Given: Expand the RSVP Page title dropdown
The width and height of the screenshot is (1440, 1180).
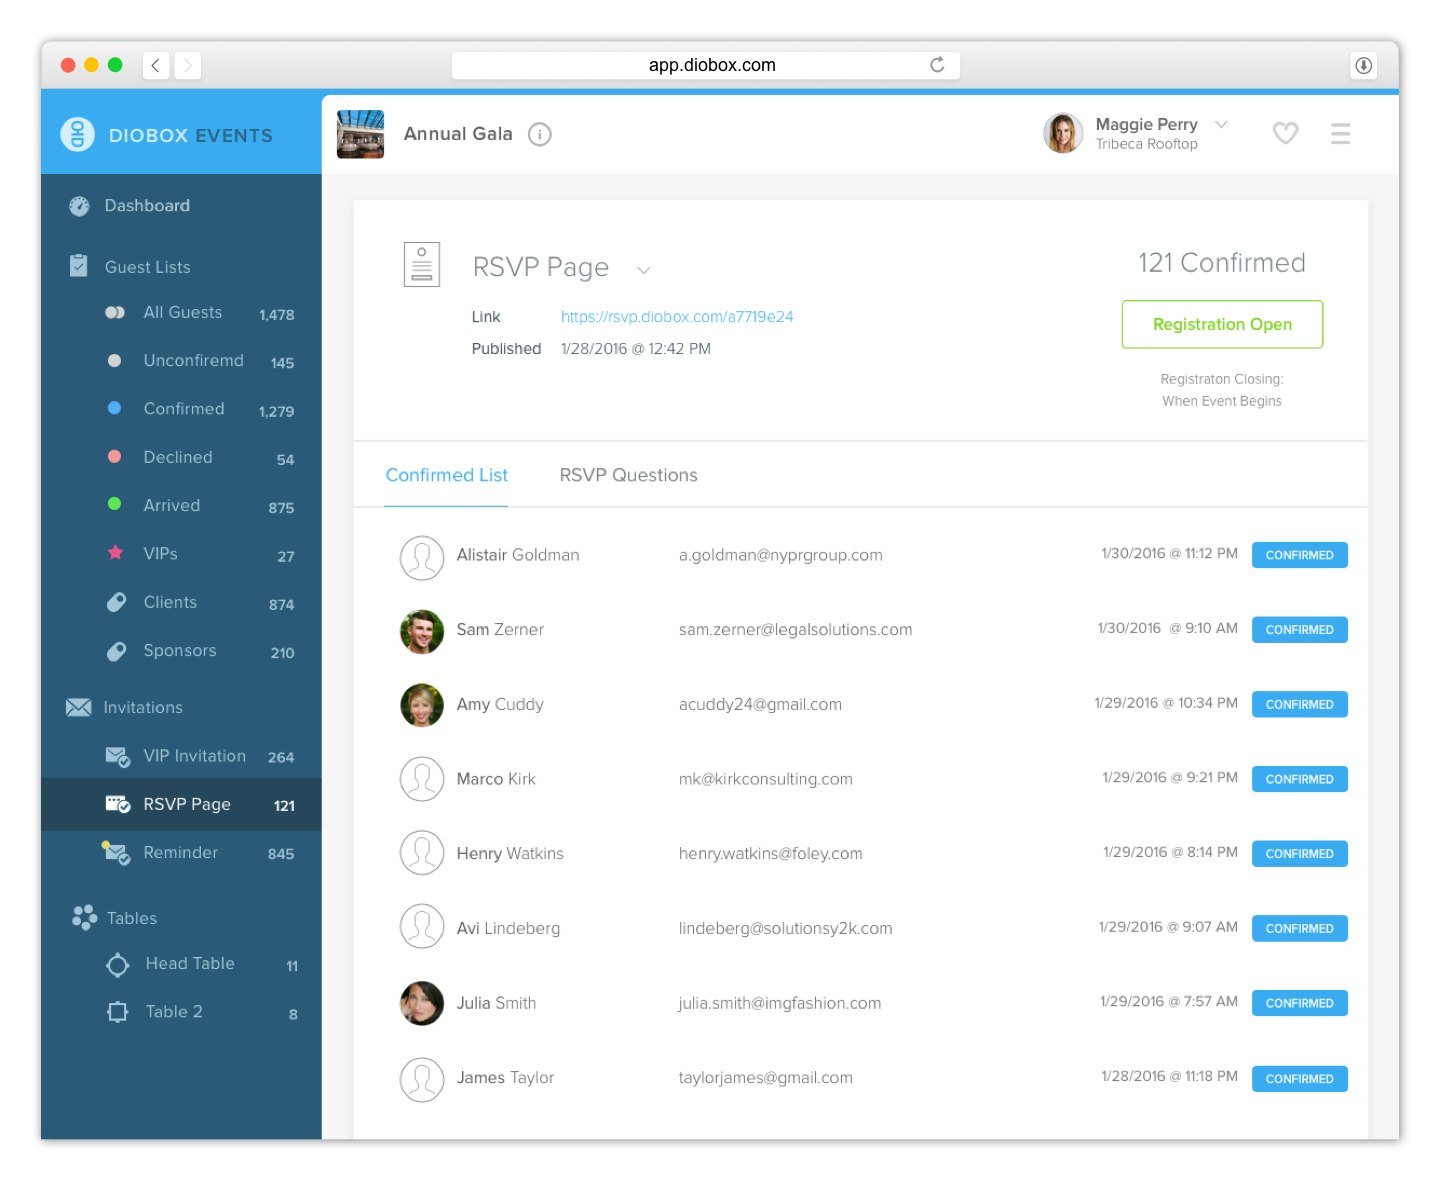Looking at the screenshot, I should click(x=644, y=270).
